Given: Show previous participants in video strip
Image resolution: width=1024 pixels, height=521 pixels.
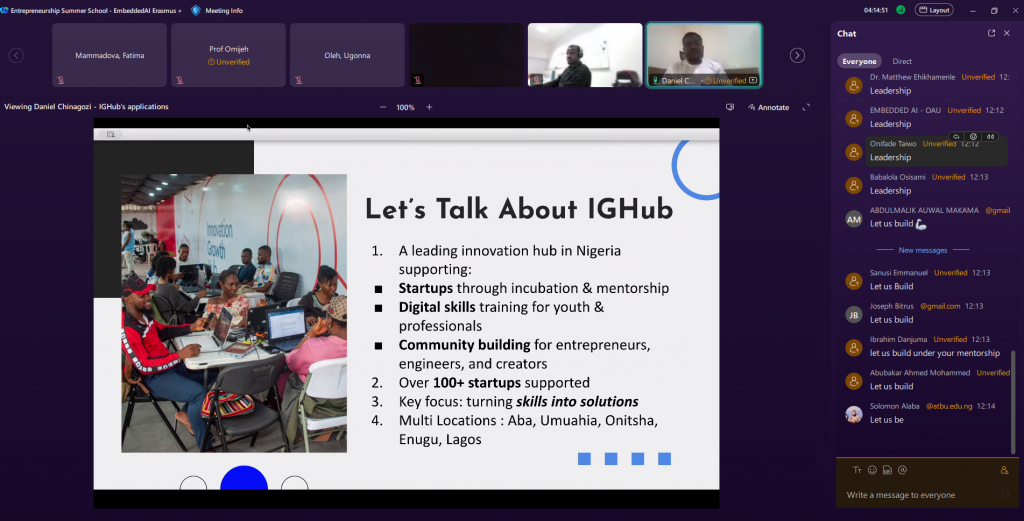Looking at the screenshot, I should coord(16,55).
